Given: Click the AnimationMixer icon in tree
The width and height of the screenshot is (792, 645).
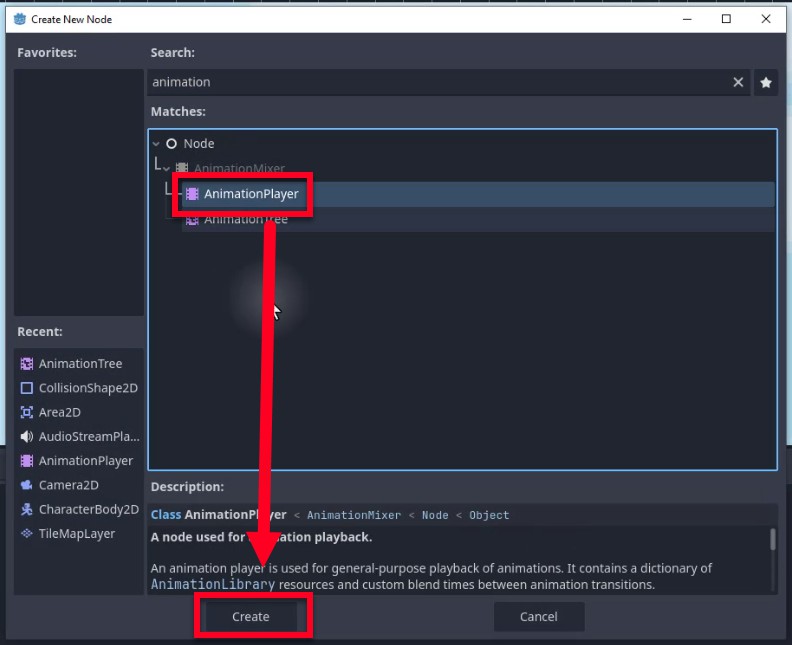Looking at the screenshot, I should point(182,168).
